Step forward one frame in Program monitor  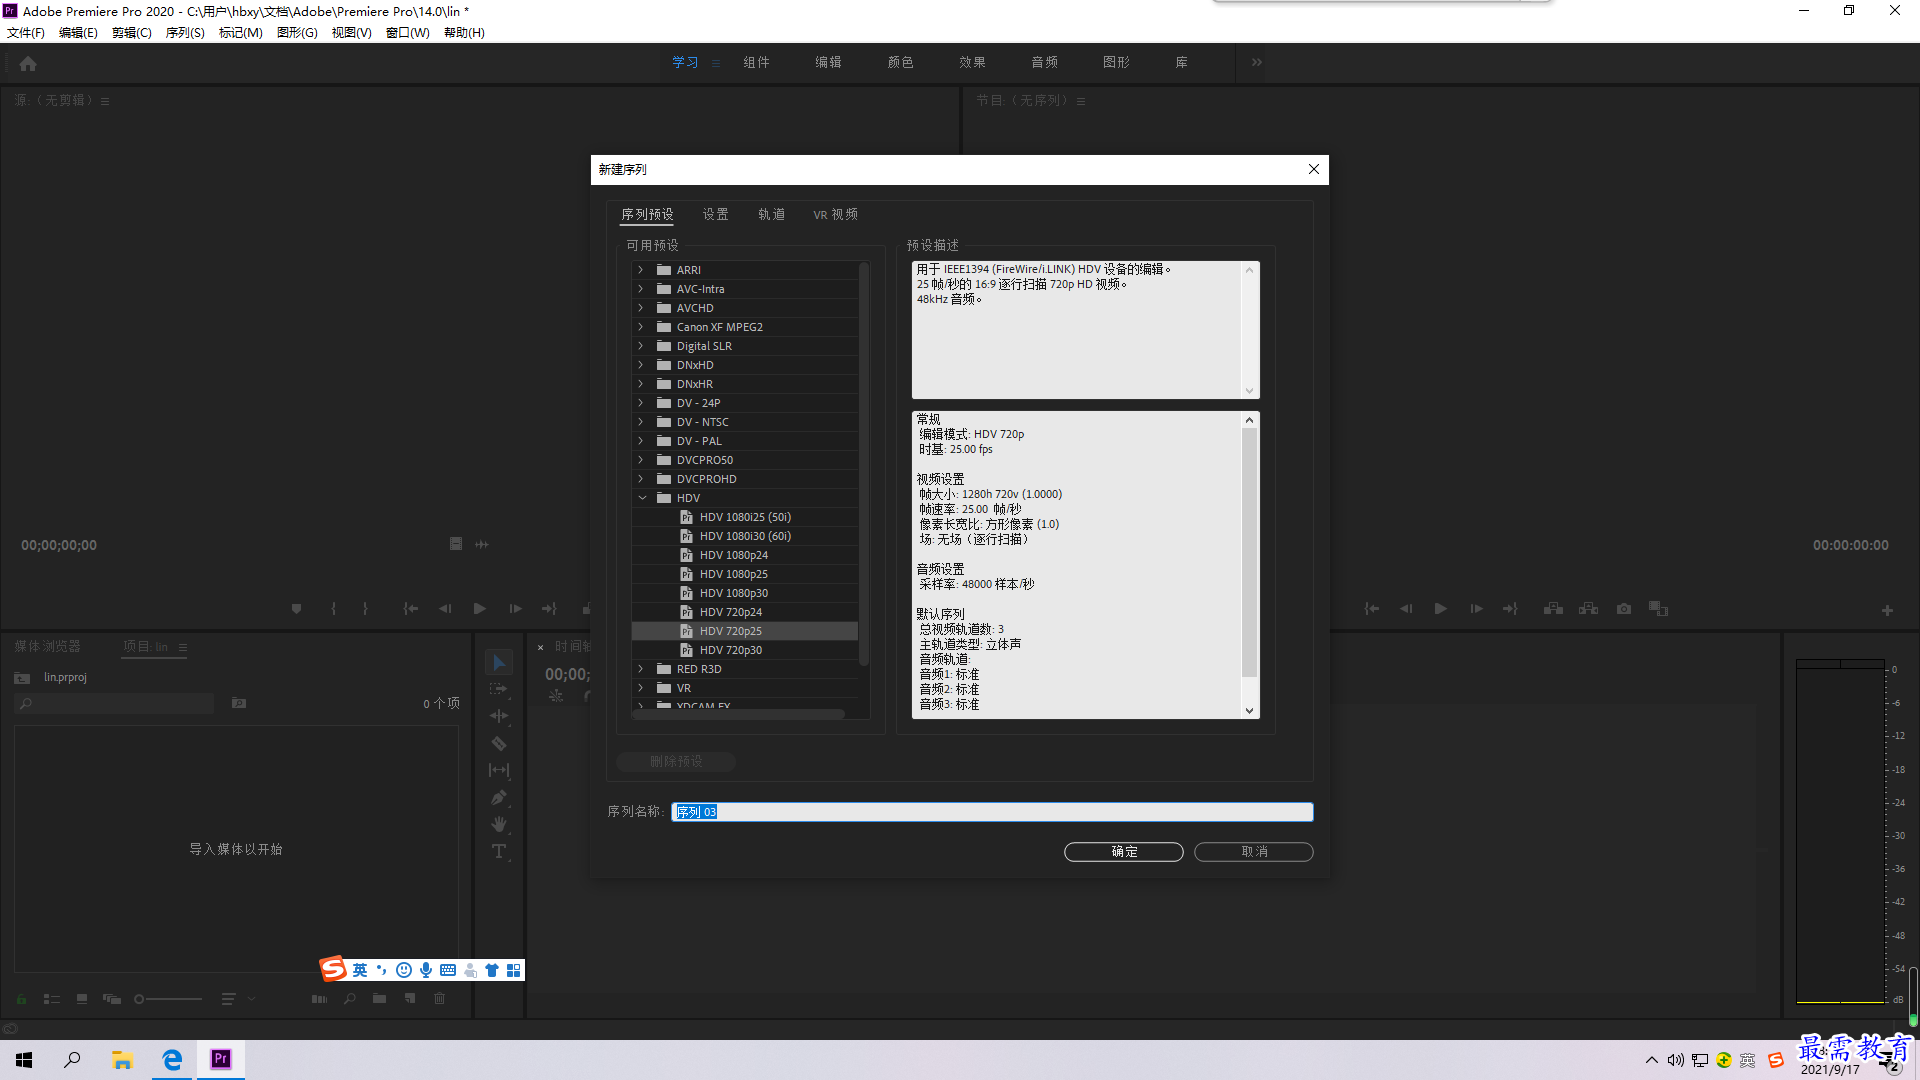[1476, 608]
